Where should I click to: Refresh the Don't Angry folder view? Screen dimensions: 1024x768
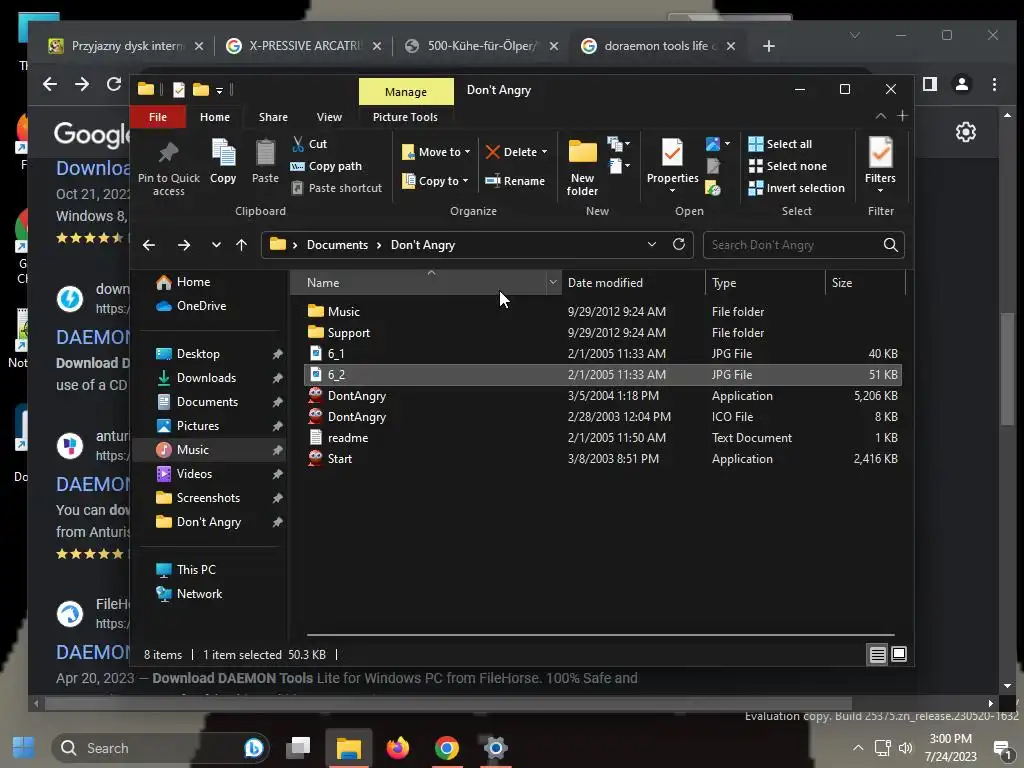(679, 244)
